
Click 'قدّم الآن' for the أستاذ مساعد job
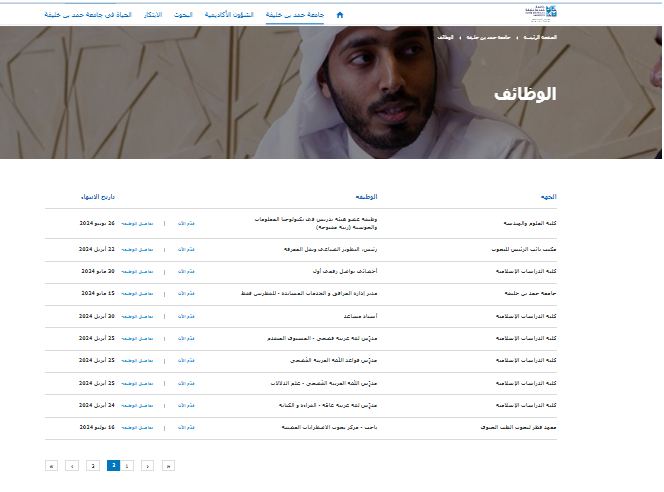184,315
